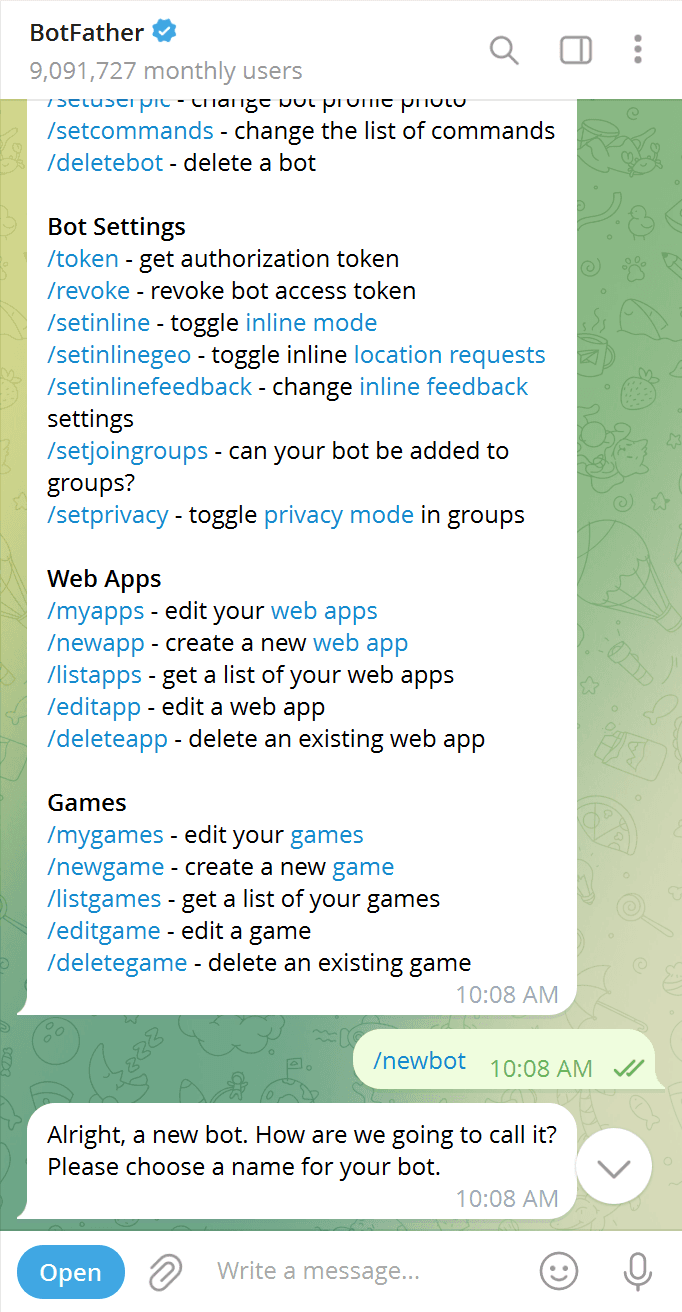This screenshot has height=1312, width=682.
Task: Open the web app link after /newapp
Action: coord(361,643)
